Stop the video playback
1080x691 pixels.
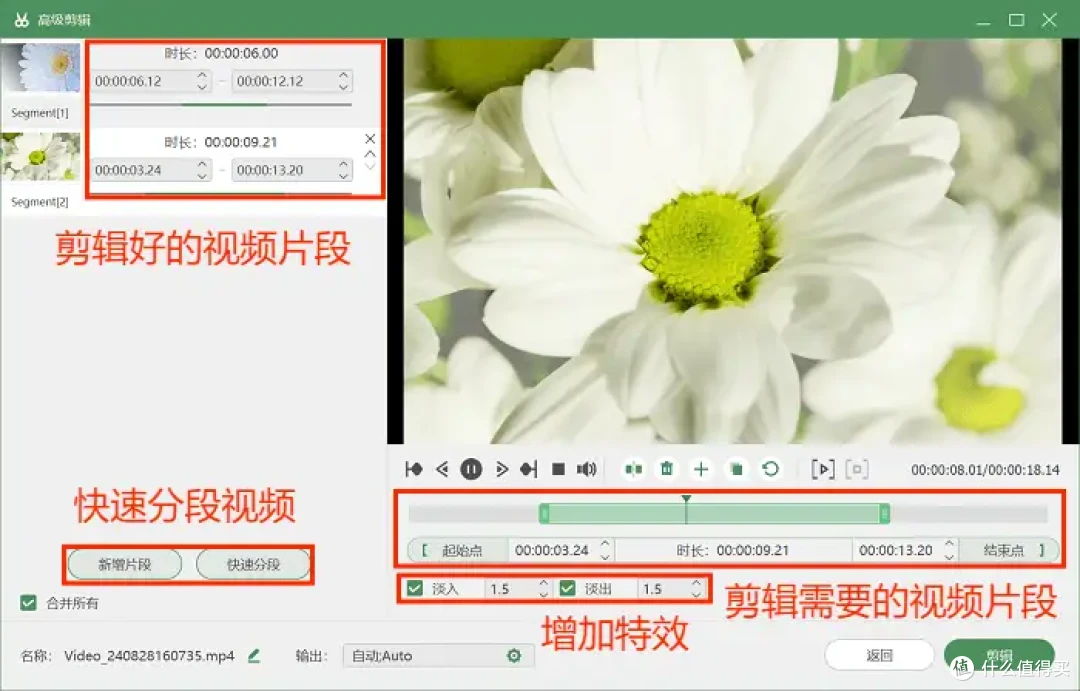559,469
